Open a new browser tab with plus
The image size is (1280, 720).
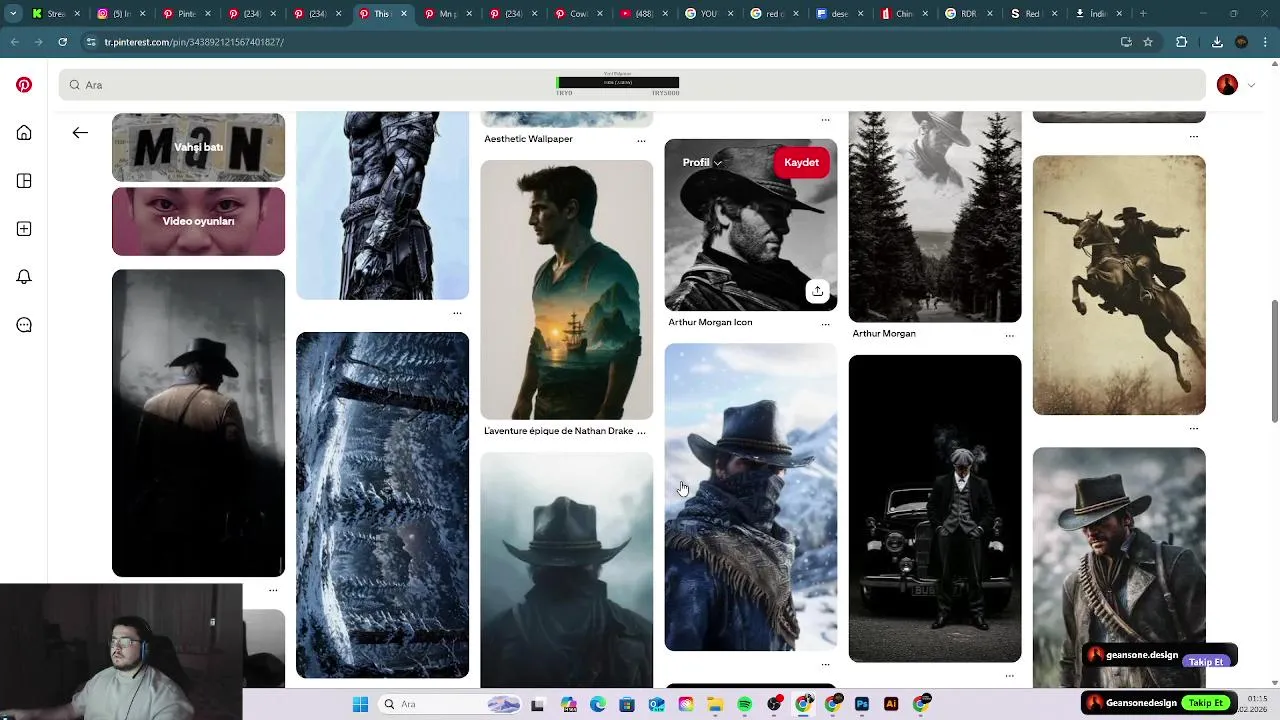pyautogui.click(x=1143, y=14)
